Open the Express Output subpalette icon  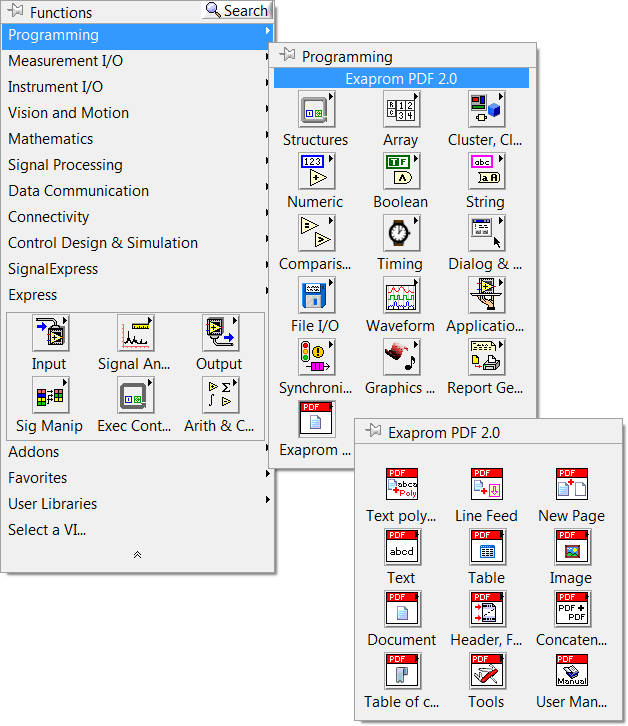[220, 333]
